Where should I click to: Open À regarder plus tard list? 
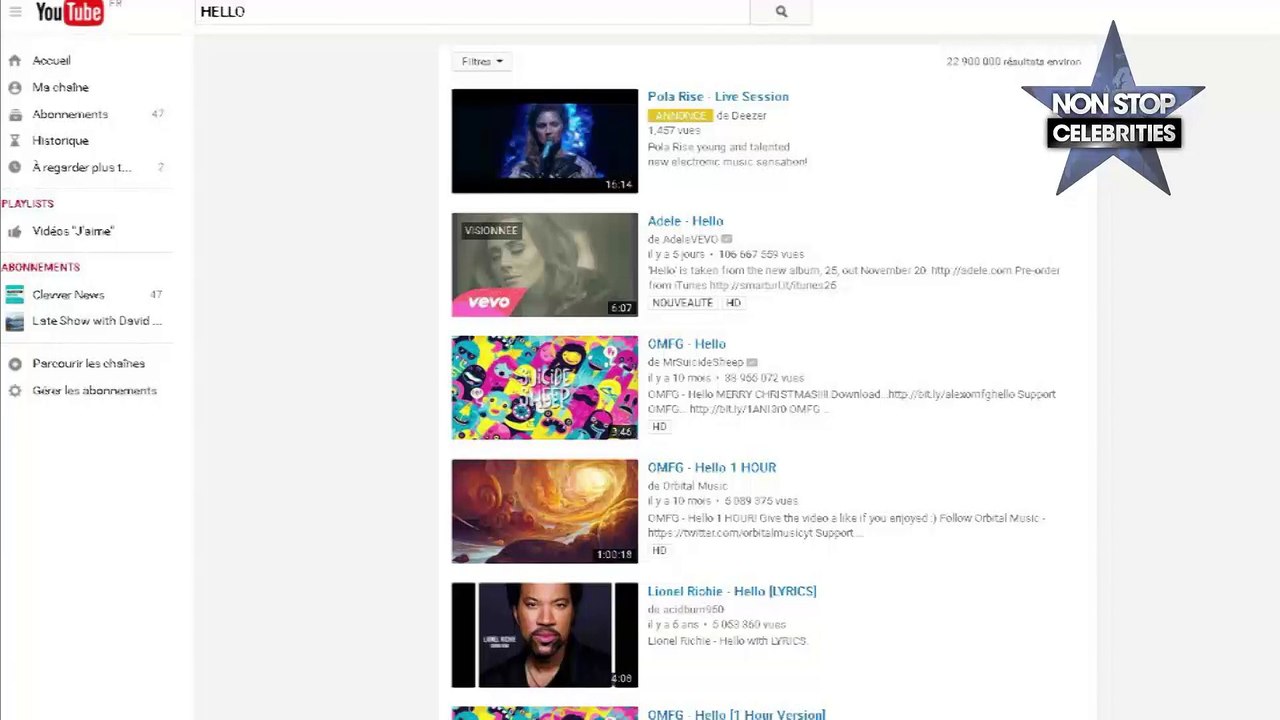tap(82, 168)
